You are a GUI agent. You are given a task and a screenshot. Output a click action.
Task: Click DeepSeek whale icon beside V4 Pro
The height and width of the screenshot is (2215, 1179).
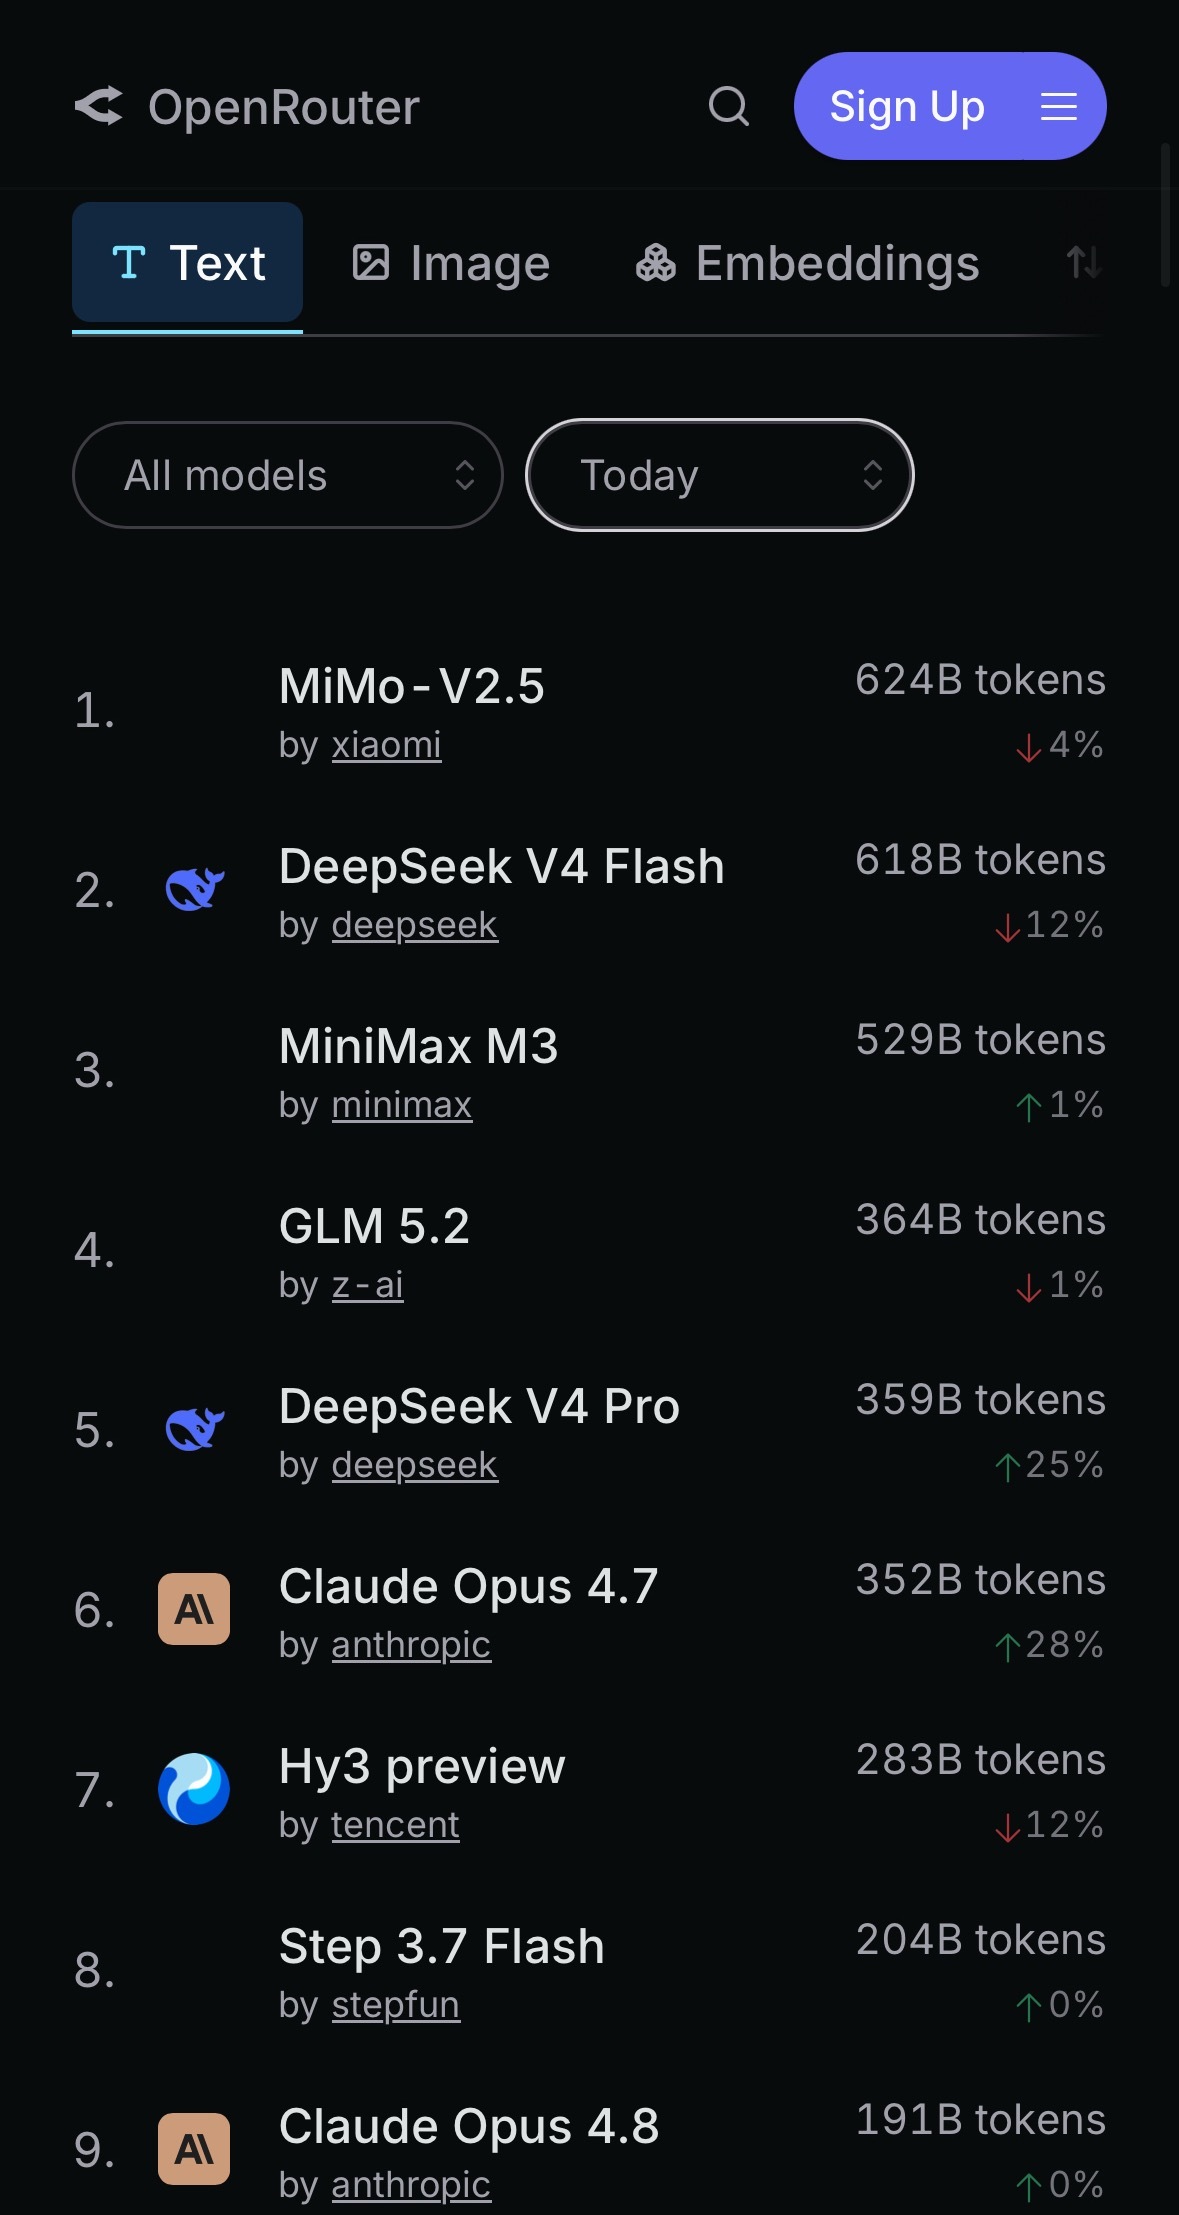click(x=194, y=1429)
